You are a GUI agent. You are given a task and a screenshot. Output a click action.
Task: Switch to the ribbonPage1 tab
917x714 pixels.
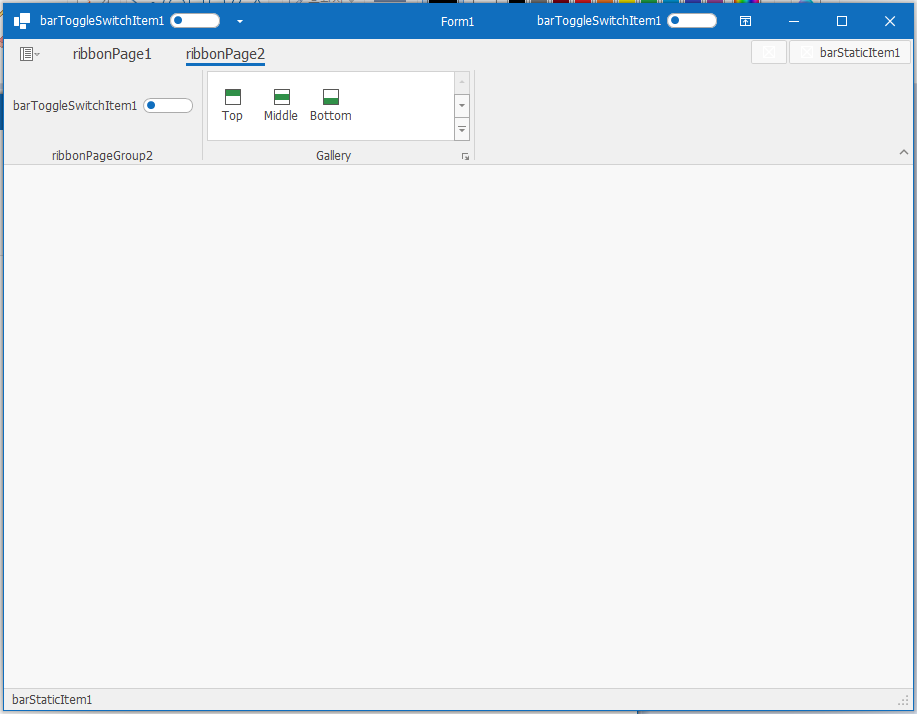(x=112, y=54)
